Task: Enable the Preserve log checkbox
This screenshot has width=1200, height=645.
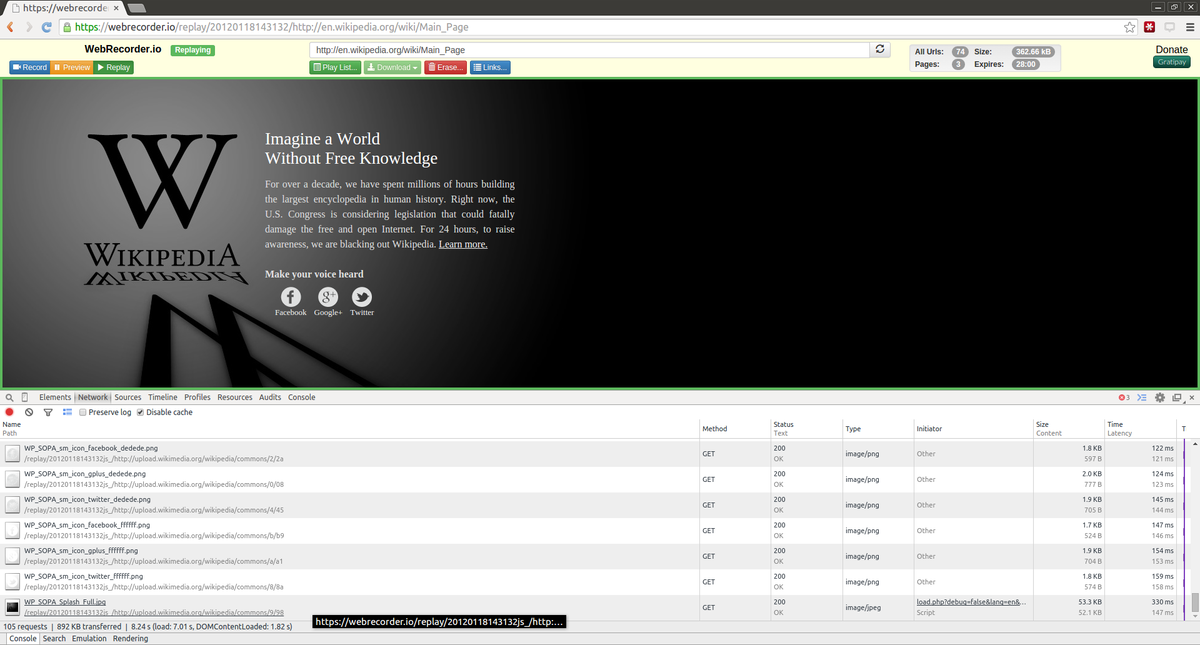Action: [83, 412]
